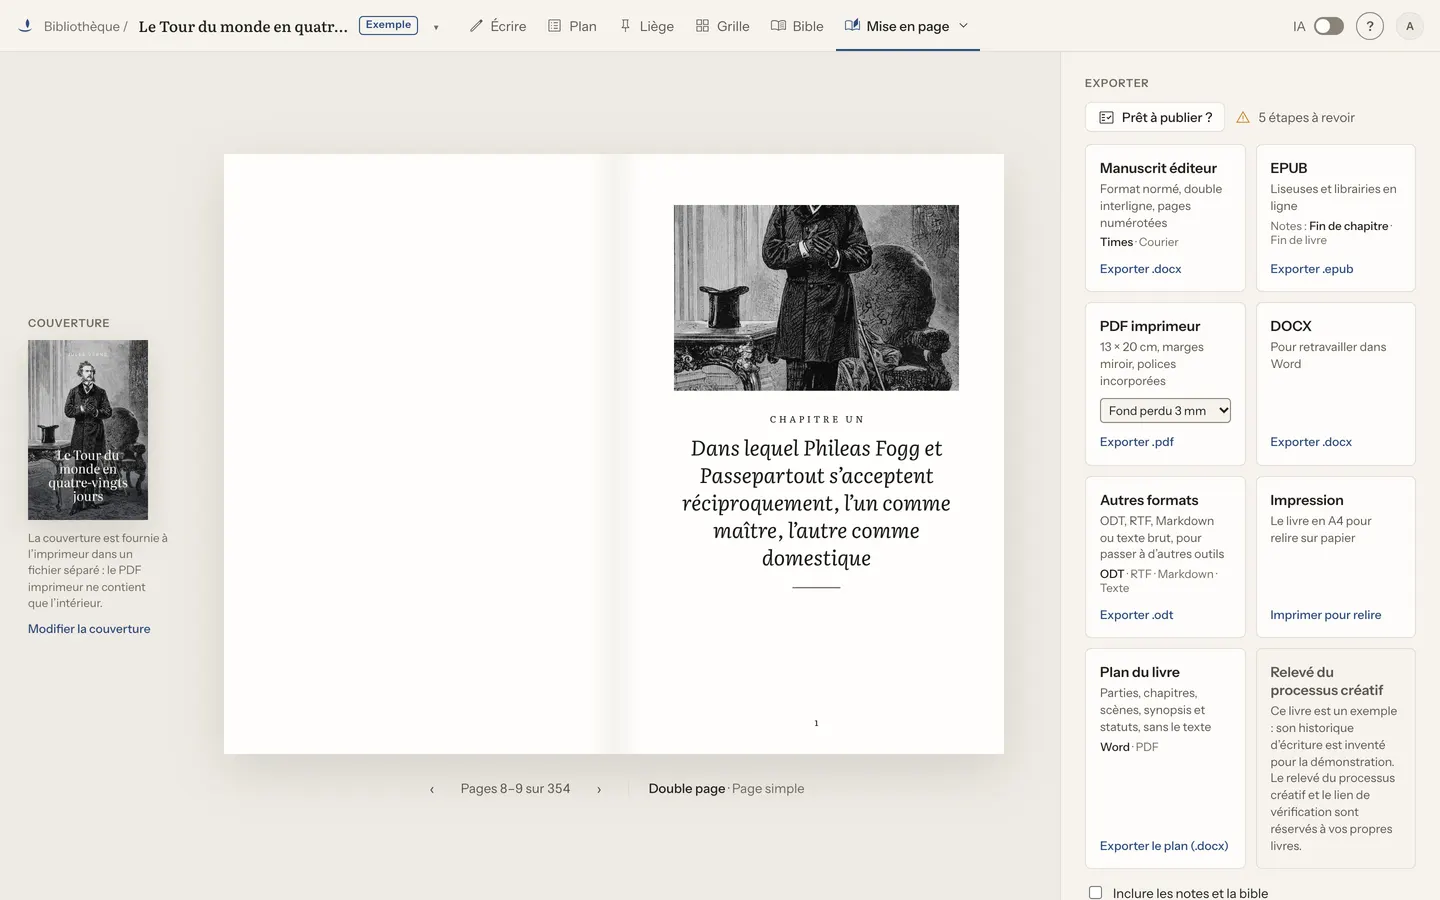Click the warning triangle beside '5 étapes à revoir'

[x=1243, y=117]
